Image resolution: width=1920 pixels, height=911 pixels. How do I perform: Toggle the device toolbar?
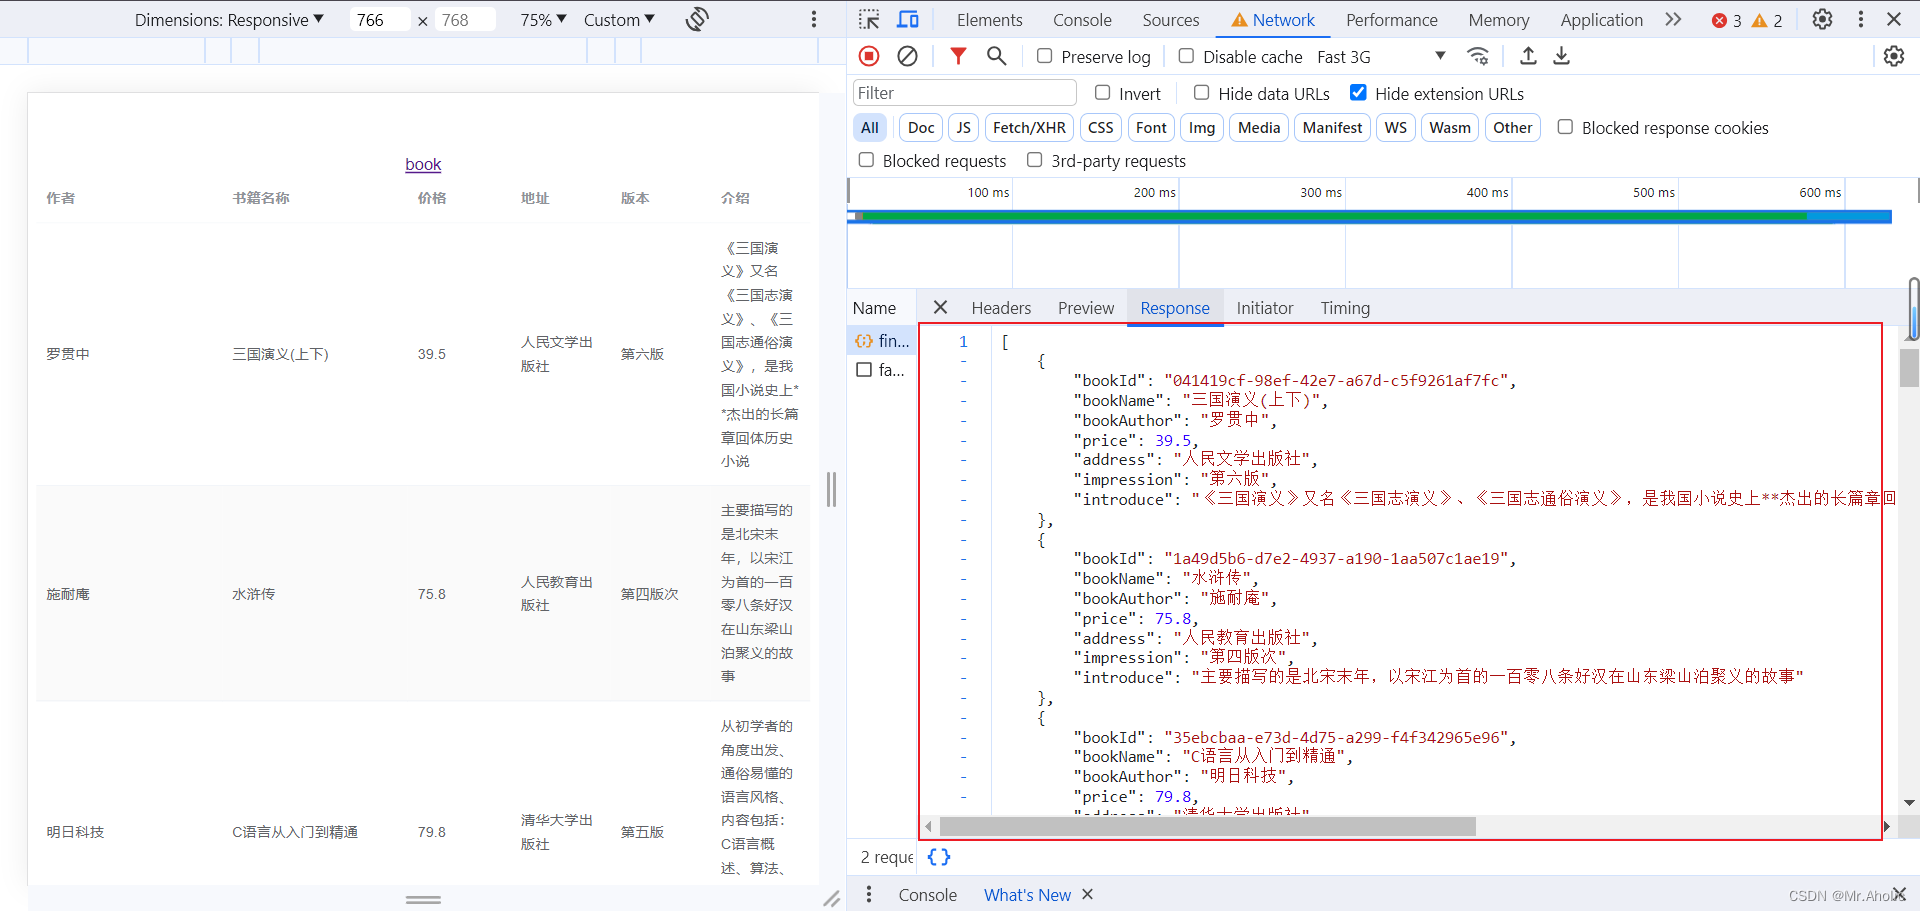[908, 19]
